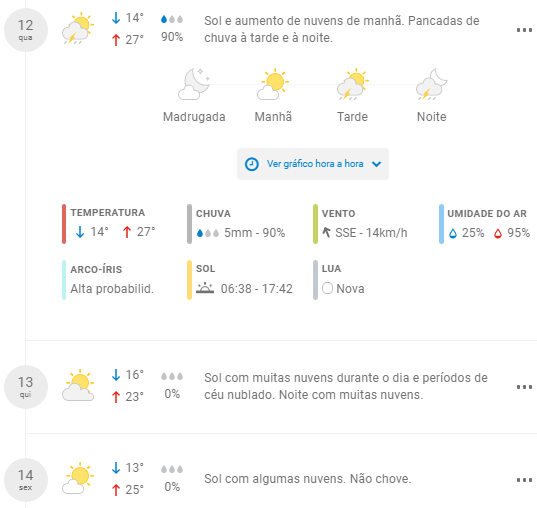Click the new moon icon beside Nova
The image size is (537, 508).
pyautogui.click(x=327, y=288)
